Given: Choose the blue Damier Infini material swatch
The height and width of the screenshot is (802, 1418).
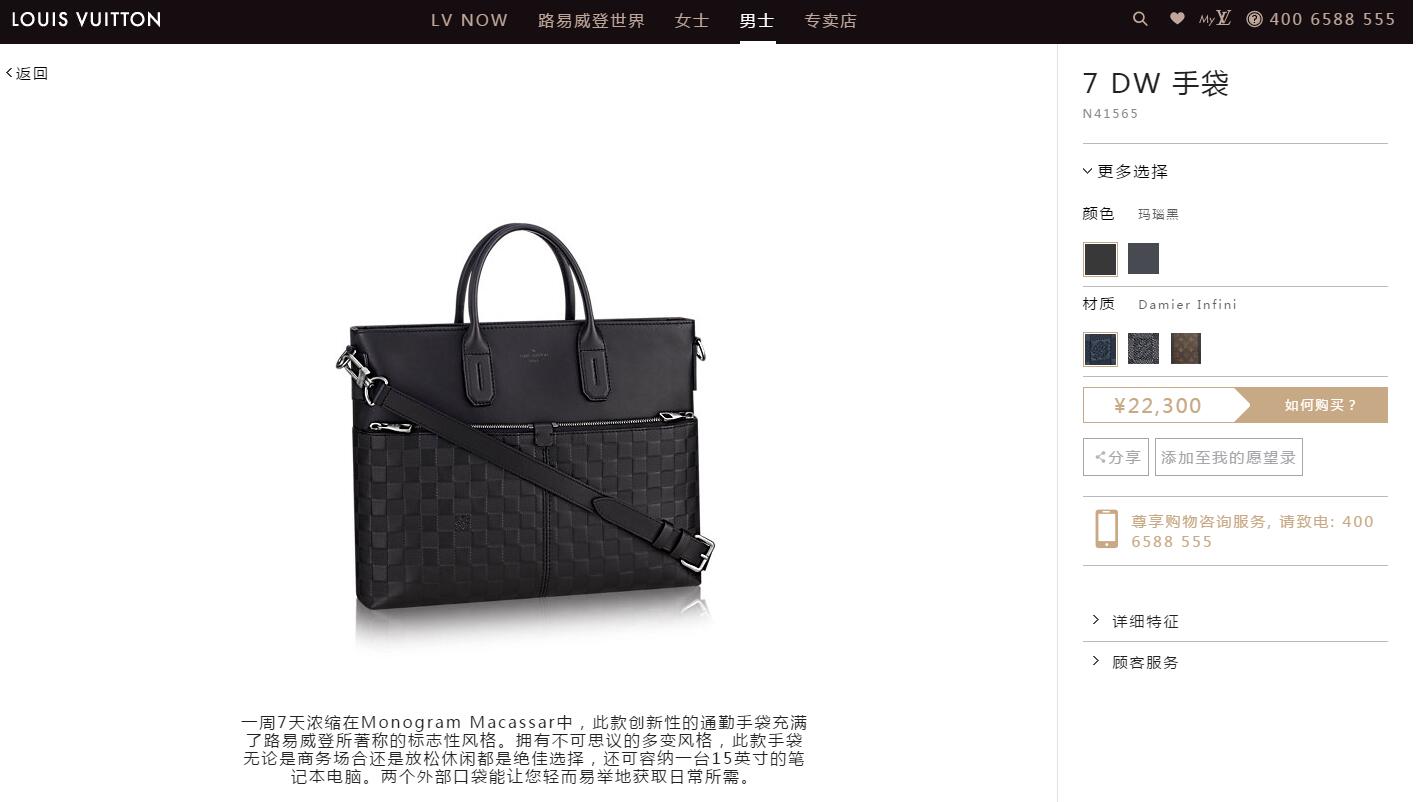Looking at the screenshot, I should 1100,349.
